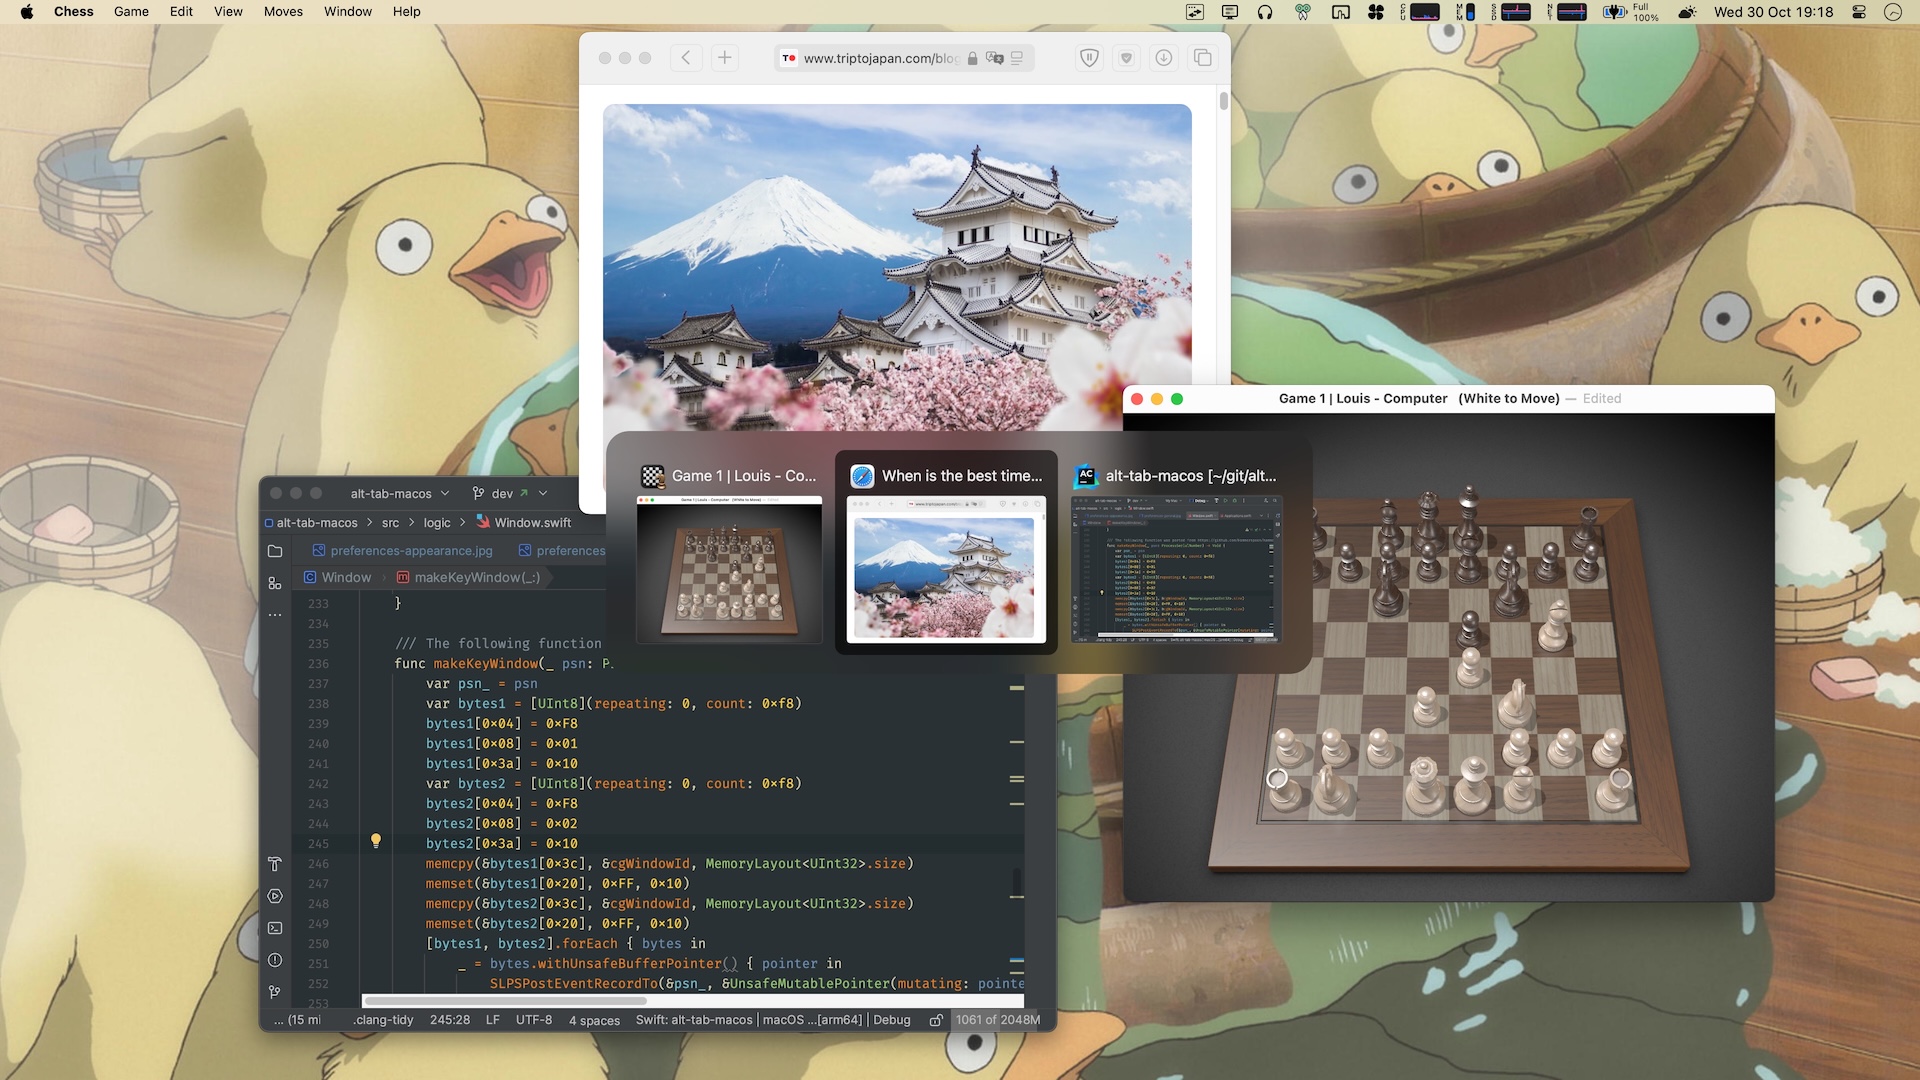The height and width of the screenshot is (1080, 1920).
Task: Expand the makeKeyWindow breadcrumb chevron
Action: coord(549,578)
